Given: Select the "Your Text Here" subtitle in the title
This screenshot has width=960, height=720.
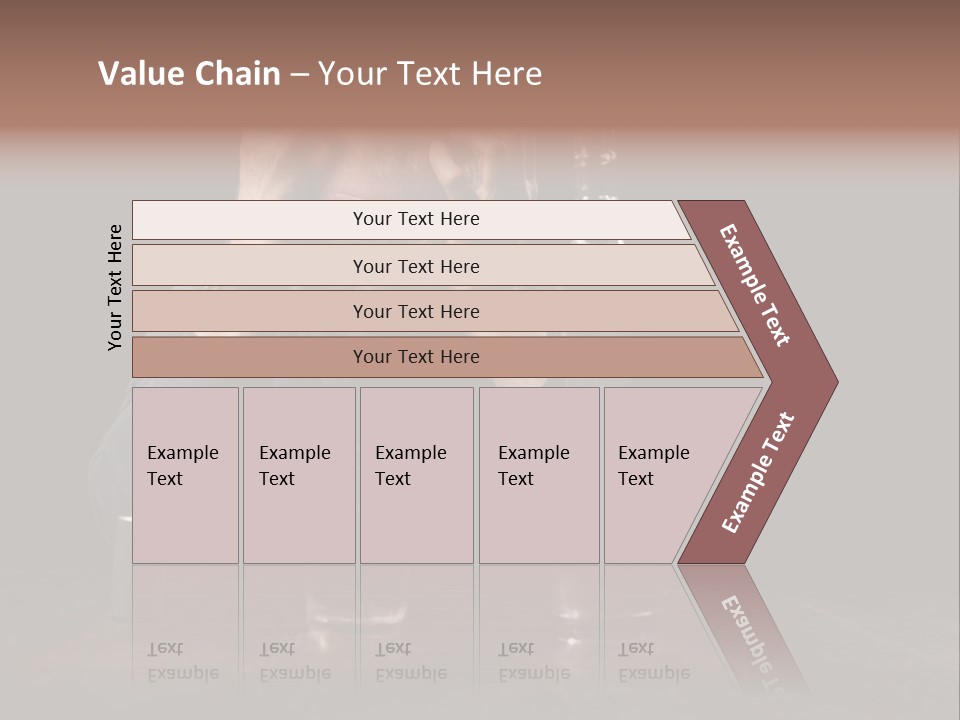Looking at the screenshot, I should [x=430, y=74].
